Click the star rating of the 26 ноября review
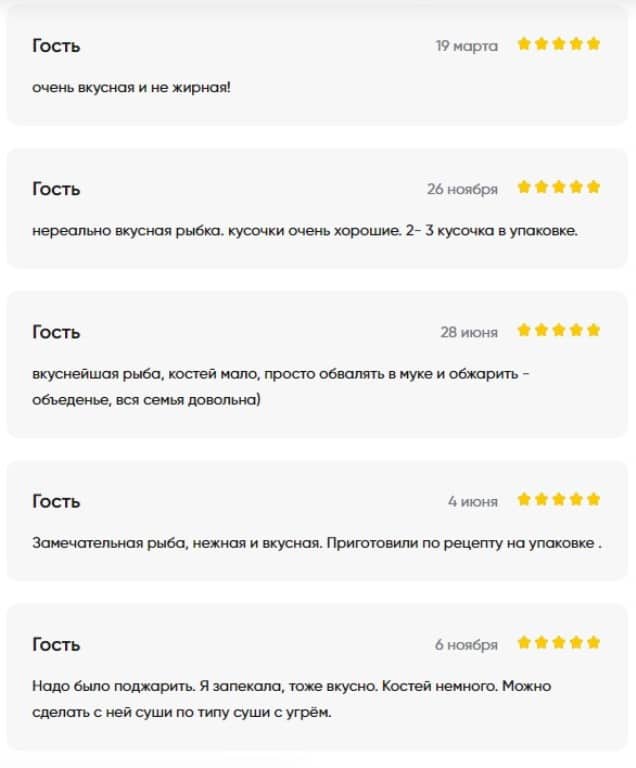 point(558,187)
